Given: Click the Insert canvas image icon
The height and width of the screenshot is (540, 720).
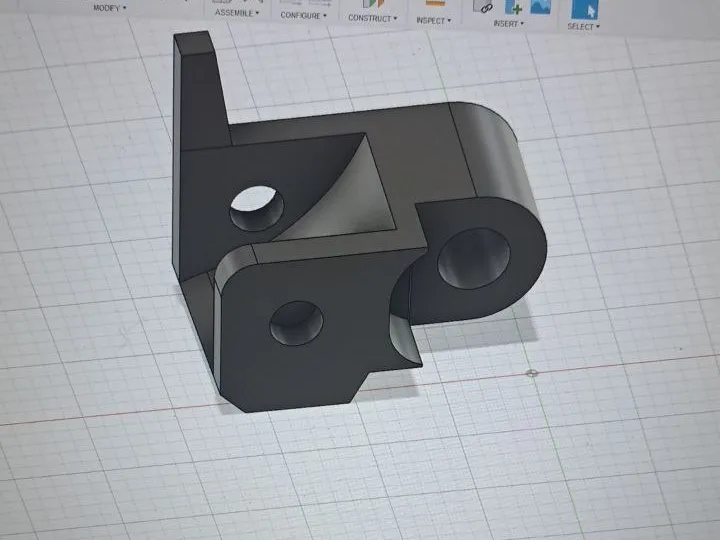Looking at the screenshot, I should click(x=540, y=7).
